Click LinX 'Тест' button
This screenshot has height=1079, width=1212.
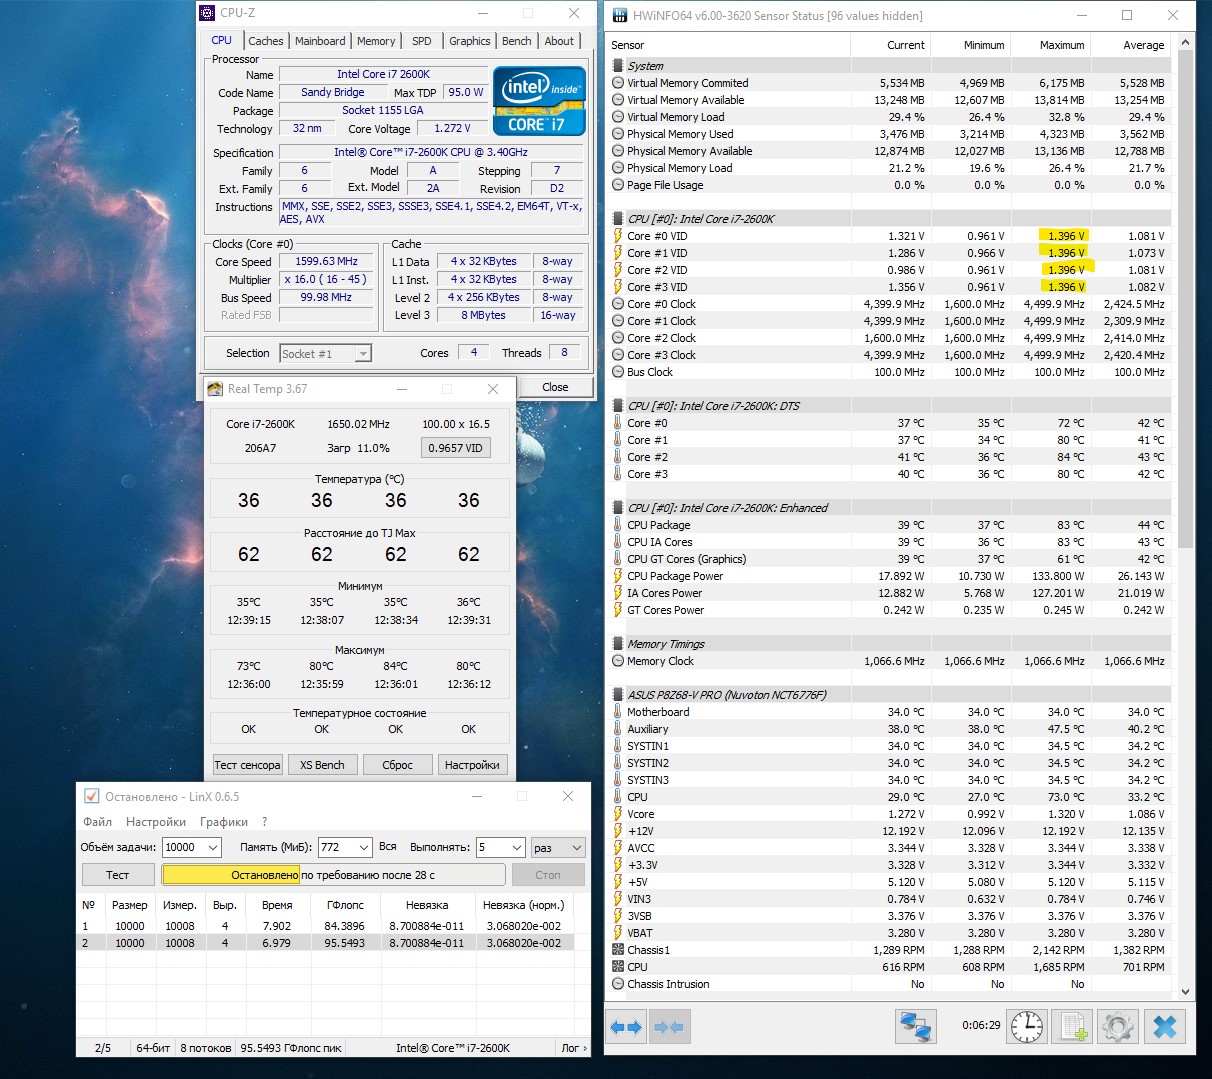click(x=118, y=875)
